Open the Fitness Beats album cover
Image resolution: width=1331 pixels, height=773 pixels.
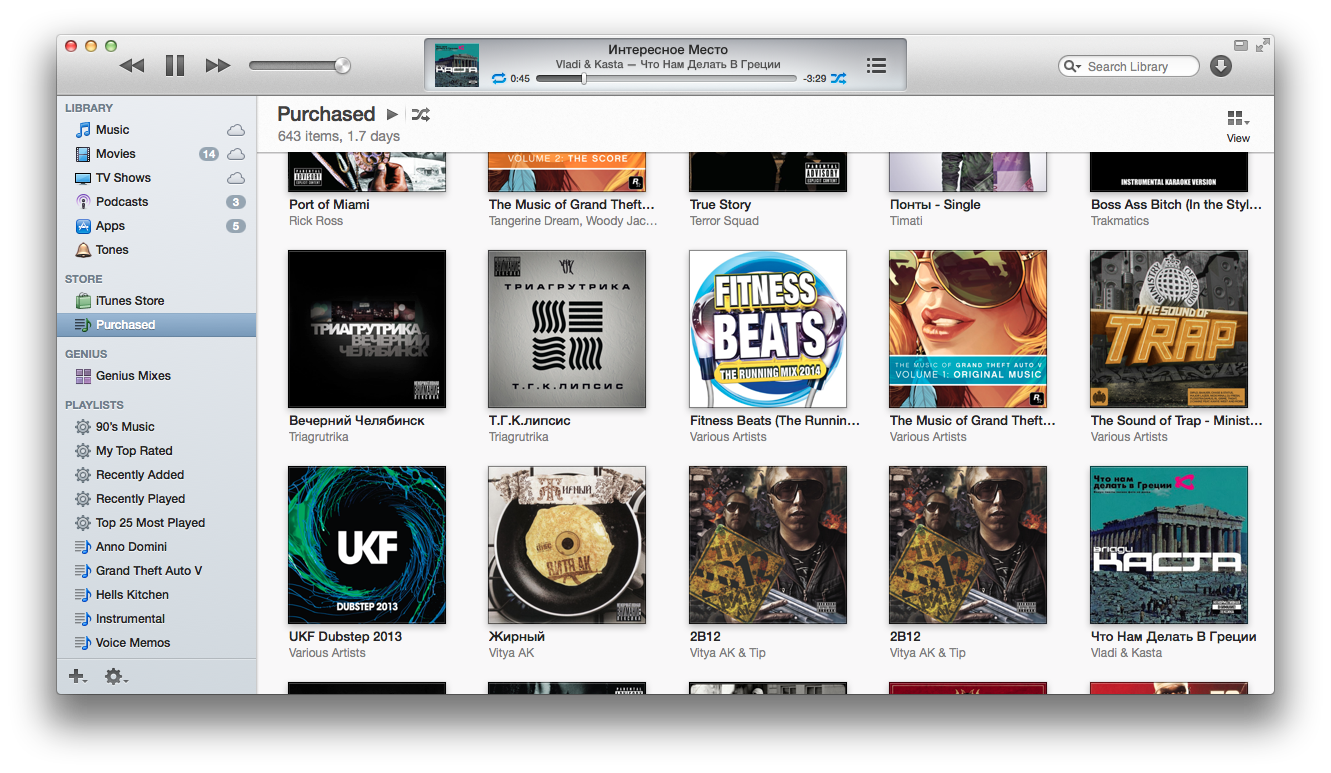[768, 329]
